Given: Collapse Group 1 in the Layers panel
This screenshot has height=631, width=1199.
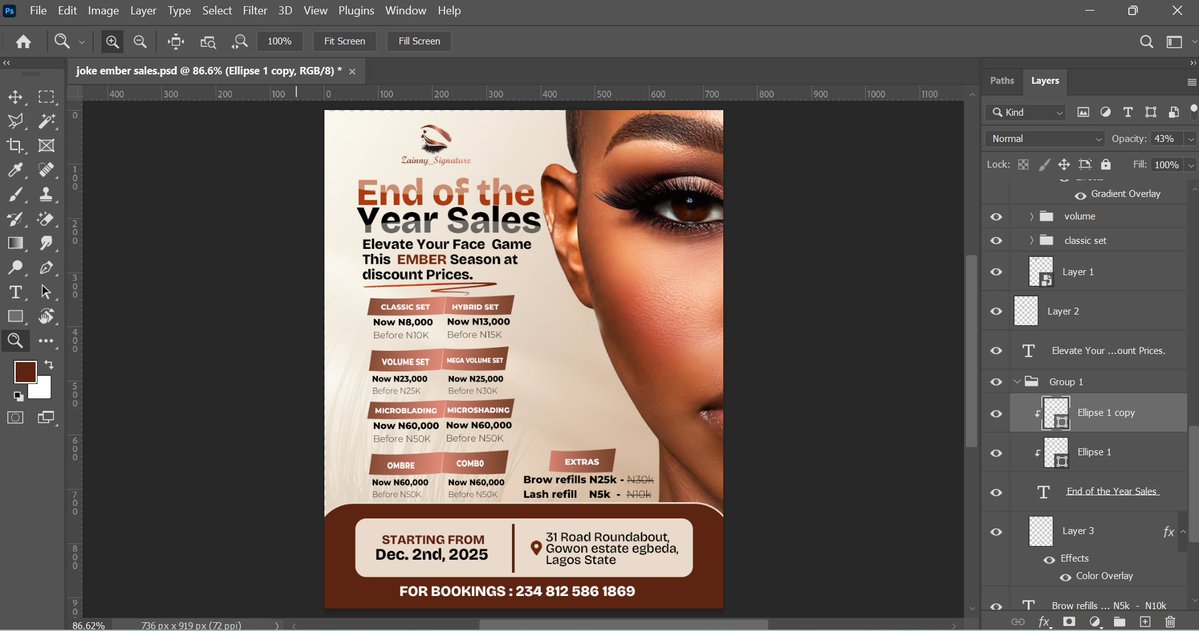Looking at the screenshot, I should coord(1018,381).
